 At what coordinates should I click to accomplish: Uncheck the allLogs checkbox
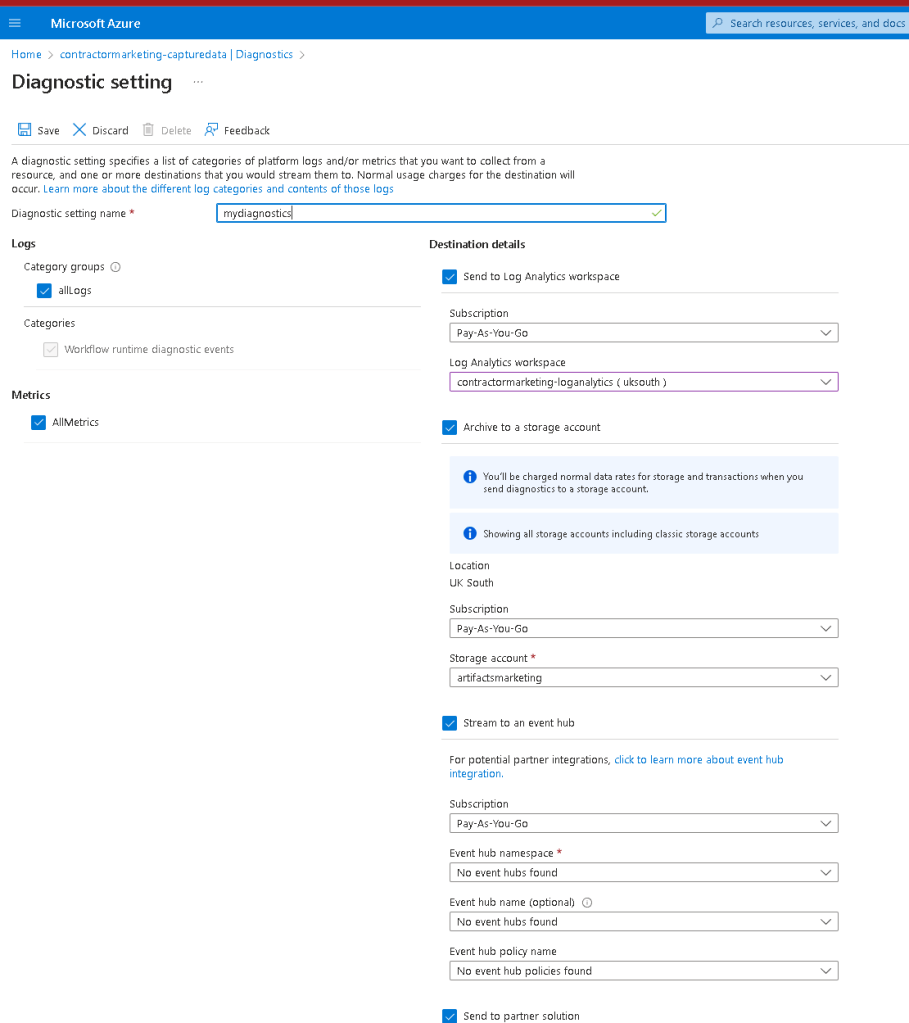point(44,290)
